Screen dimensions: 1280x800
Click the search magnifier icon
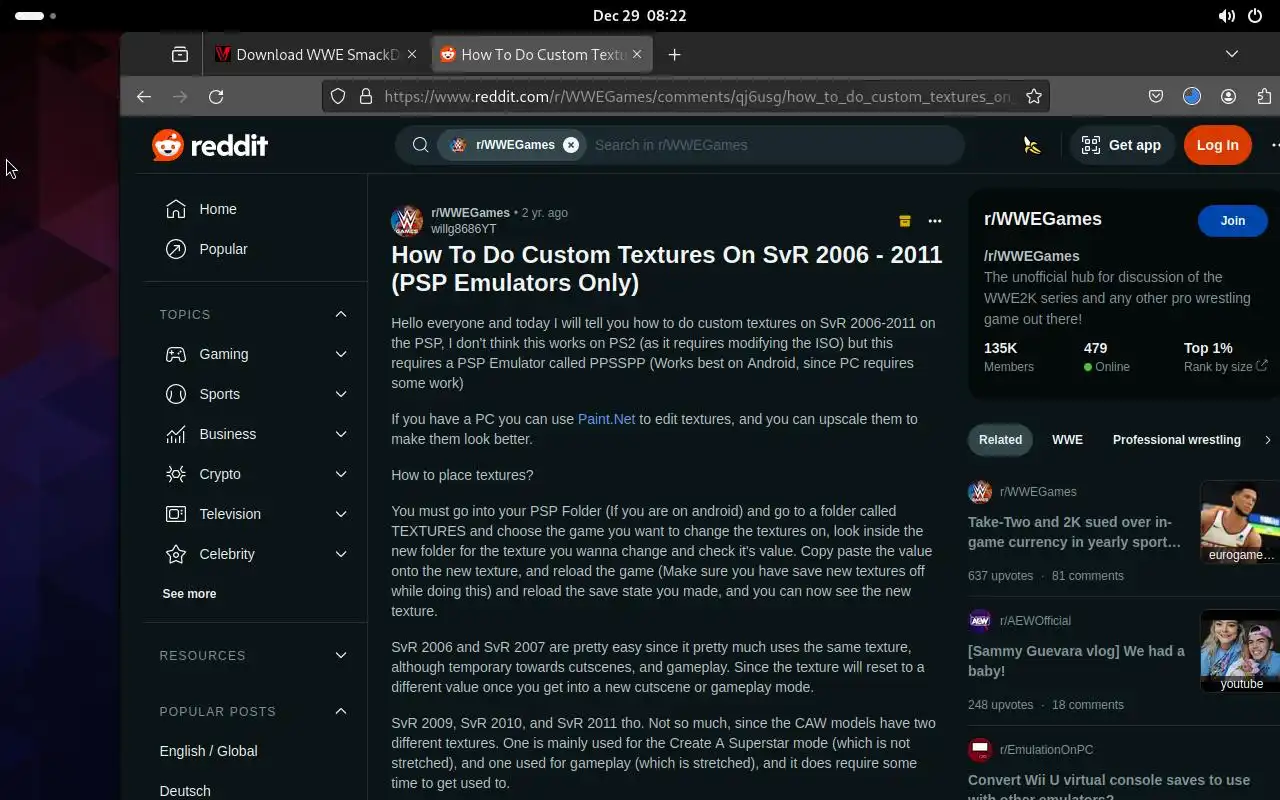coord(421,145)
